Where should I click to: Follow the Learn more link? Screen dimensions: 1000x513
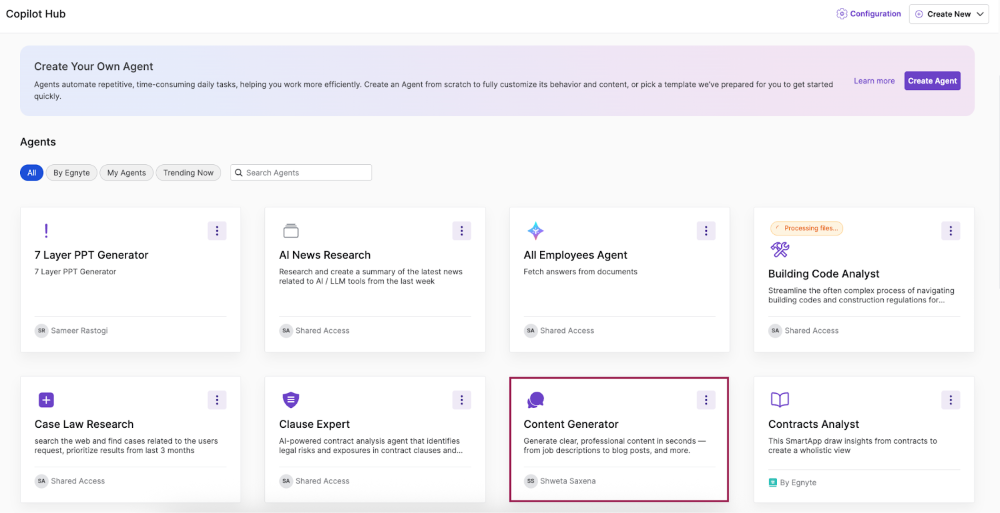pyautogui.click(x=874, y=81)
